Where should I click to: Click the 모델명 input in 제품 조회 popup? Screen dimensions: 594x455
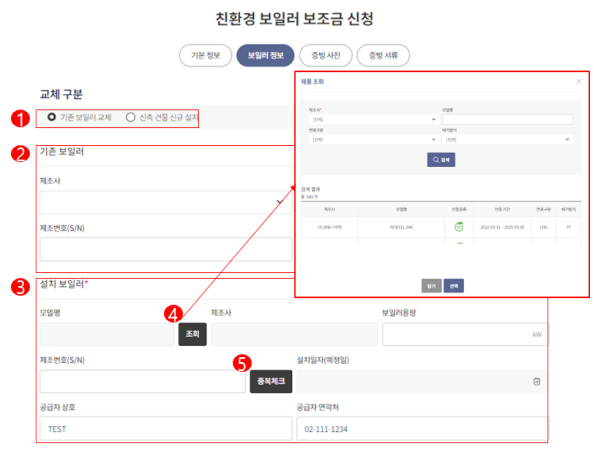click(x=508, y=119)
